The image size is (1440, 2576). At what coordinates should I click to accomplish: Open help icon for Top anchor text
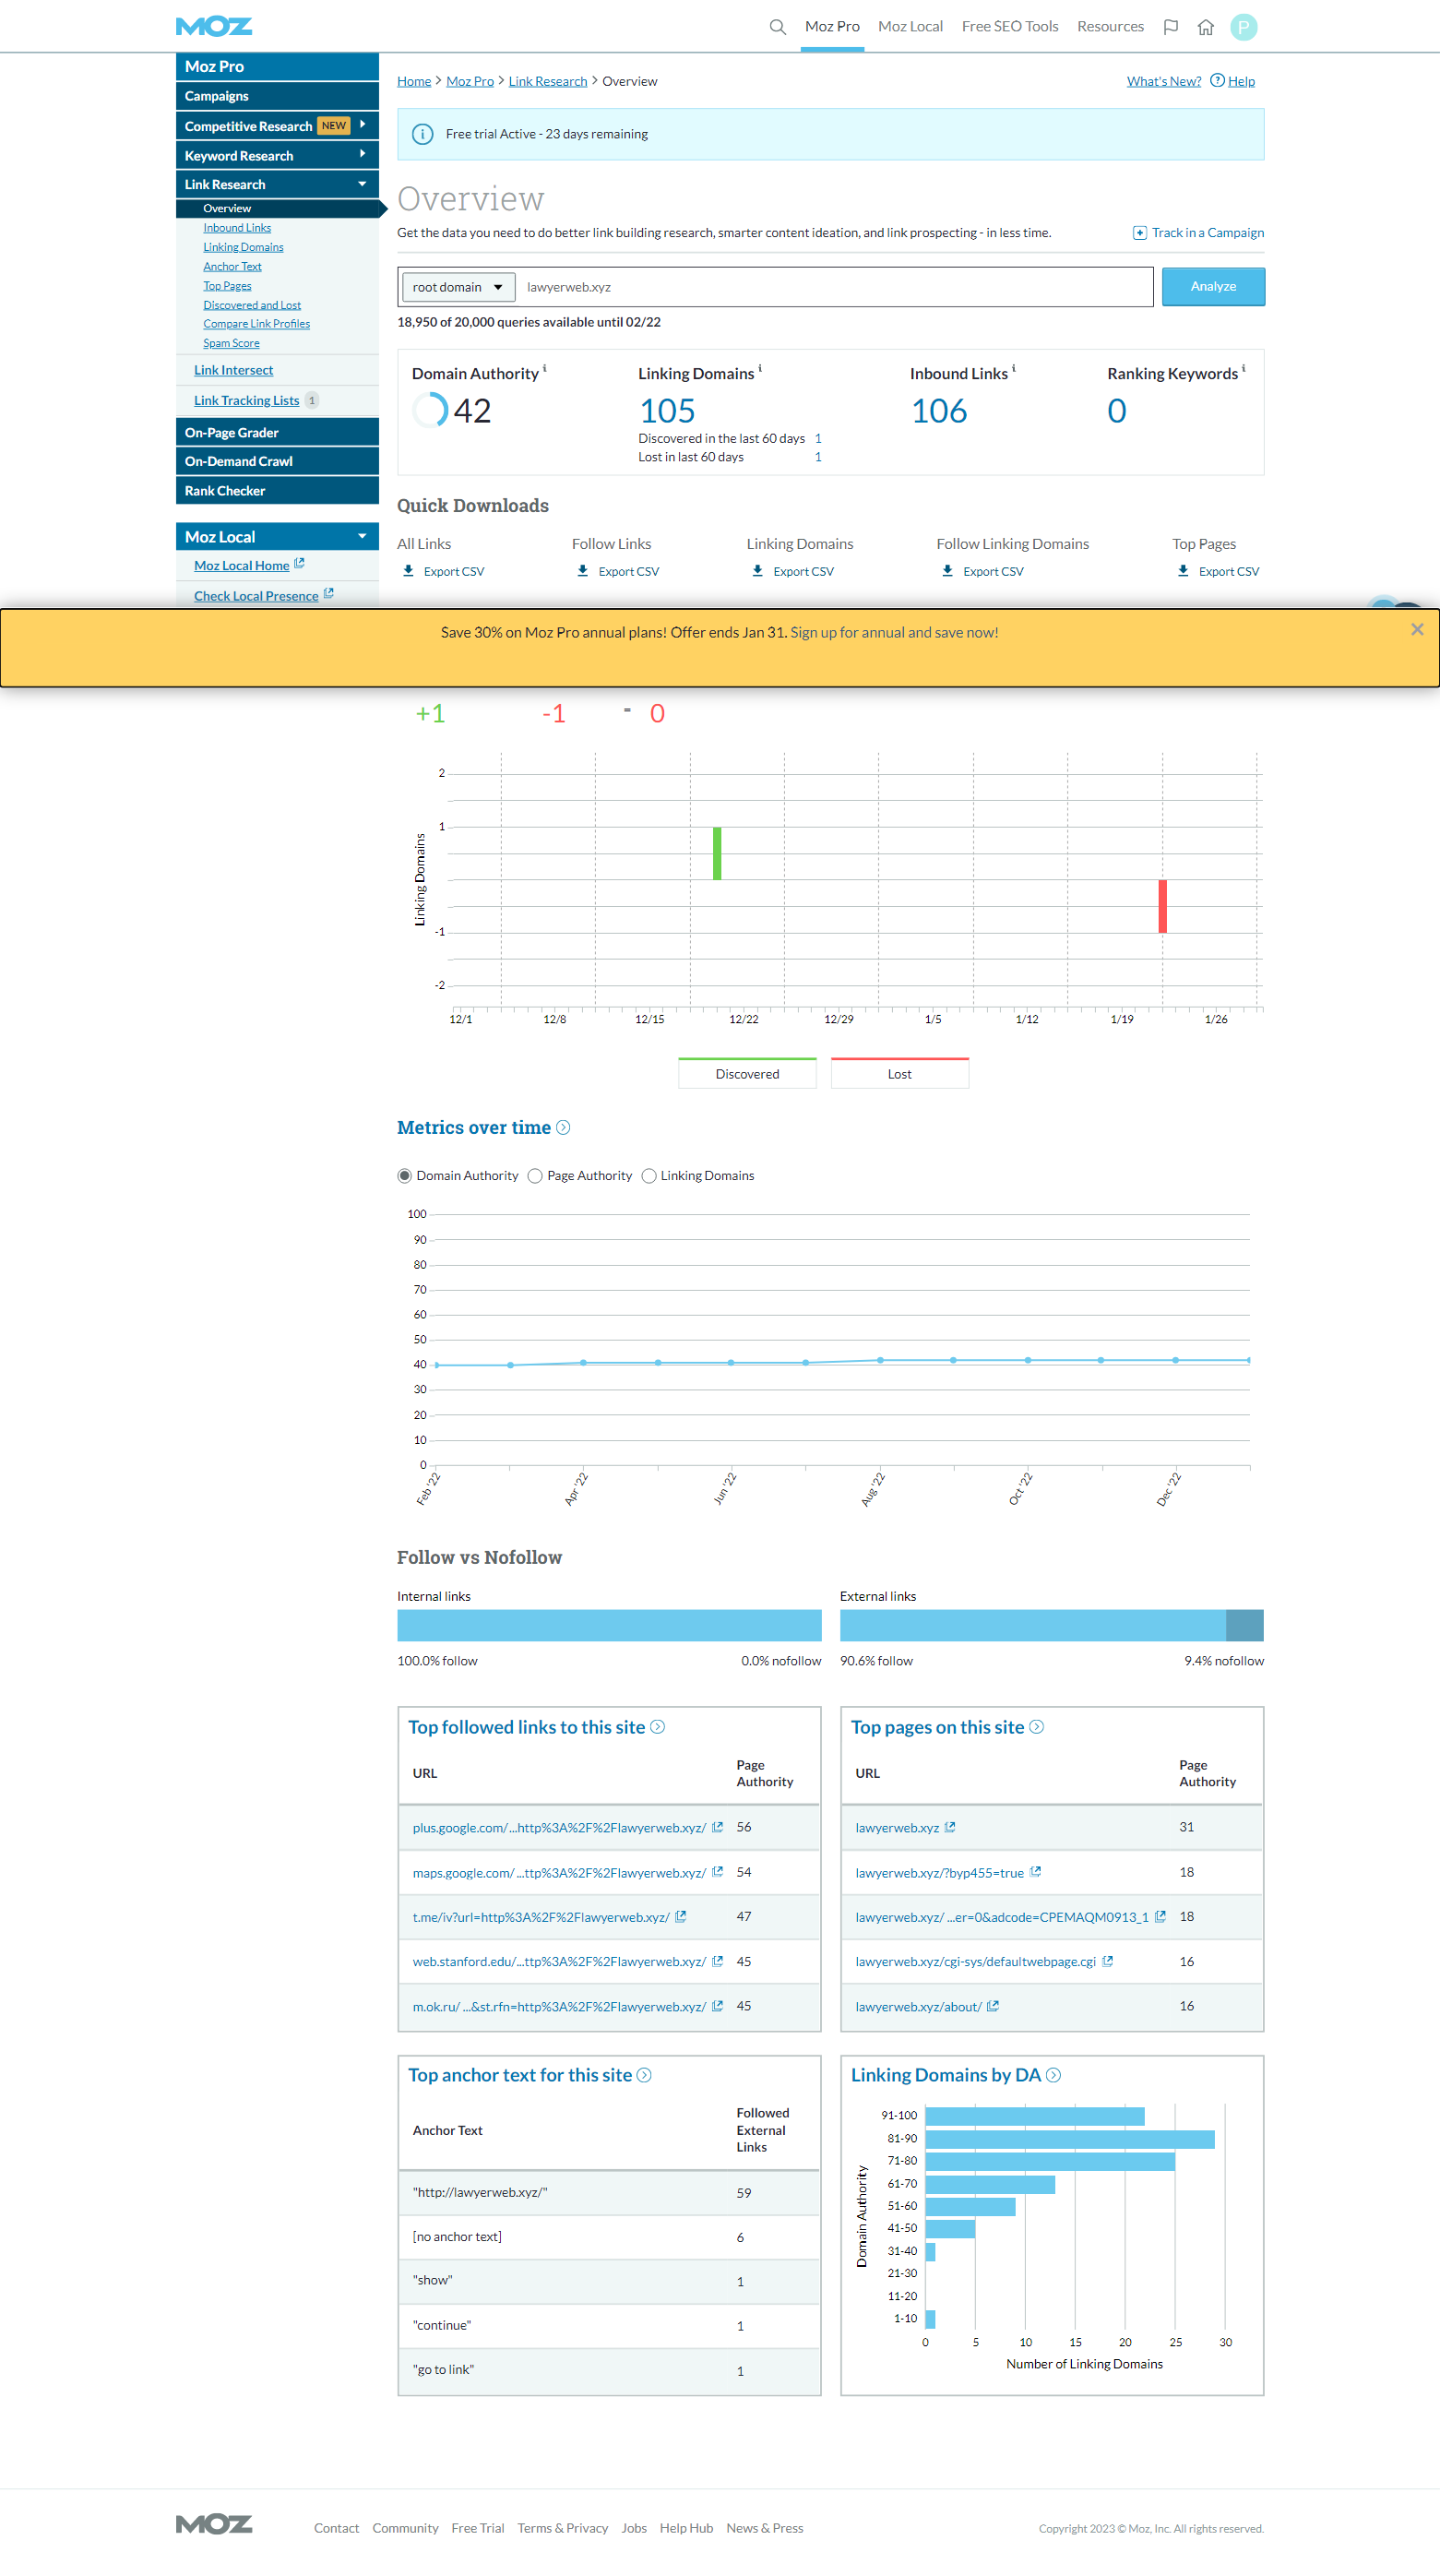(644, 2075)
